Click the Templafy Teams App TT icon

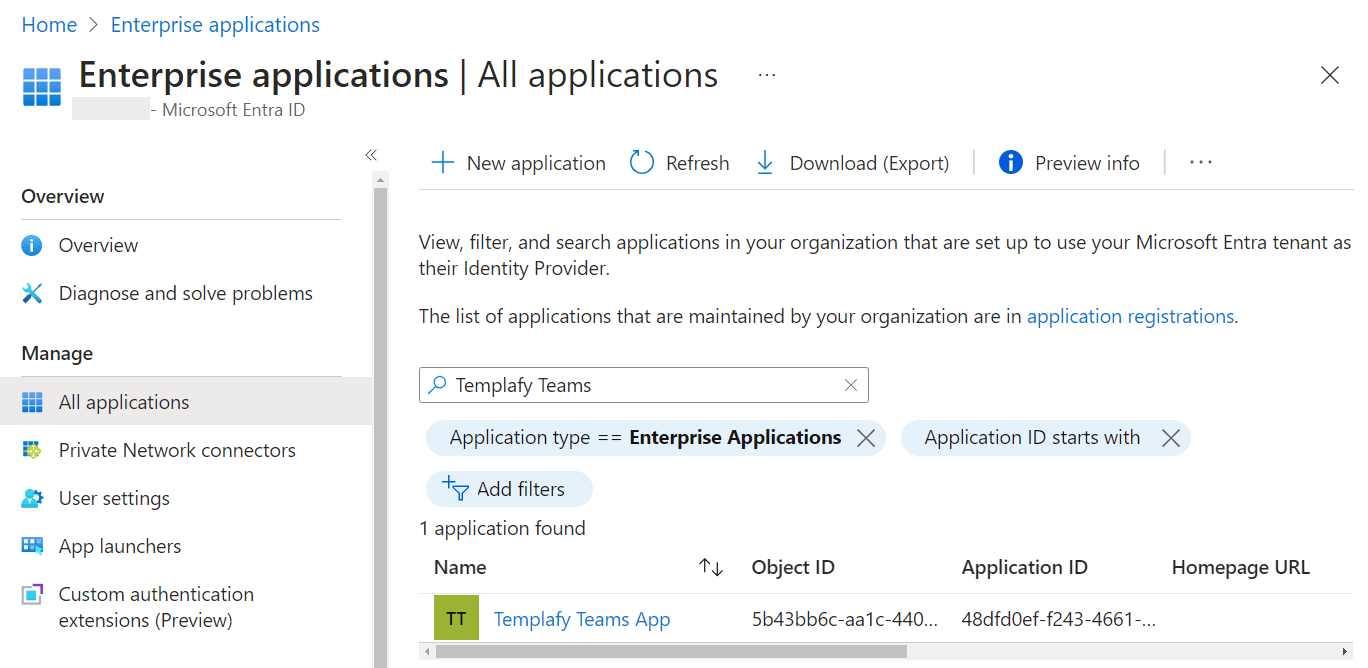(456, 618)
